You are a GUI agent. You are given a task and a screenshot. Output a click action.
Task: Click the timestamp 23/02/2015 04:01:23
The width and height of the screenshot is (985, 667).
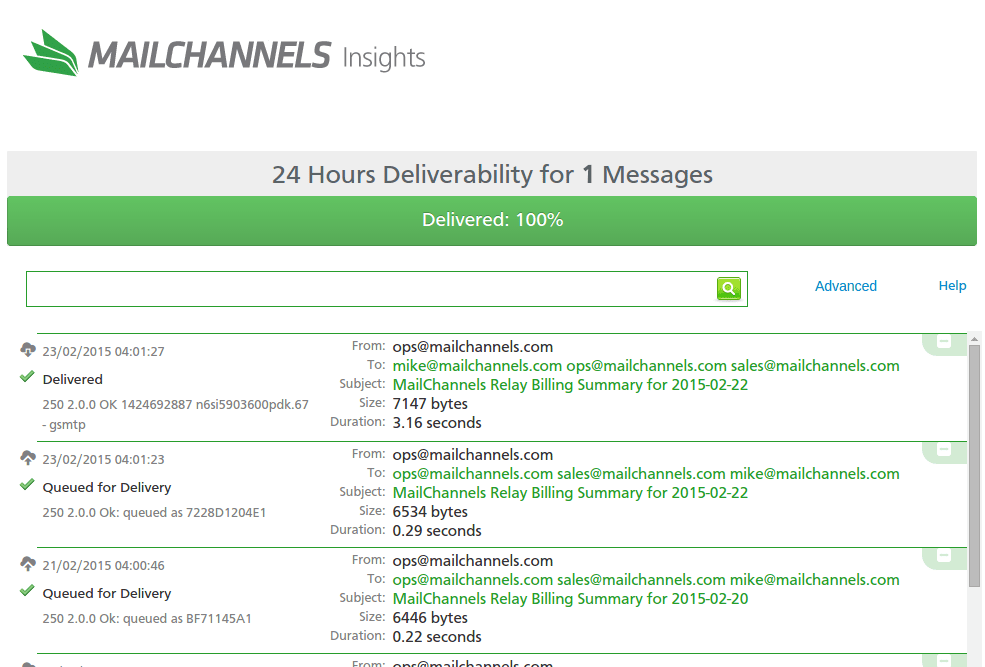coord(104,460)
